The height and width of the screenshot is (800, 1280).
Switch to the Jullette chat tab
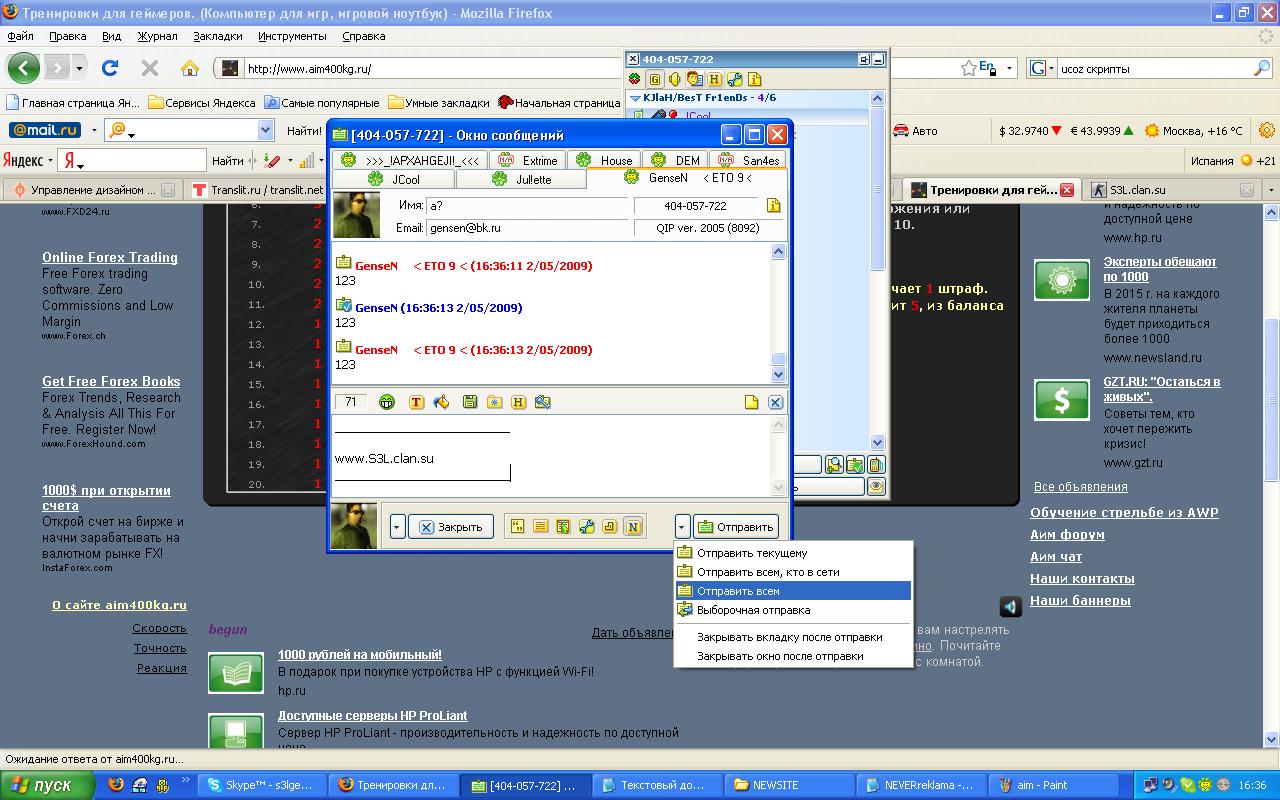pos(521,179)
